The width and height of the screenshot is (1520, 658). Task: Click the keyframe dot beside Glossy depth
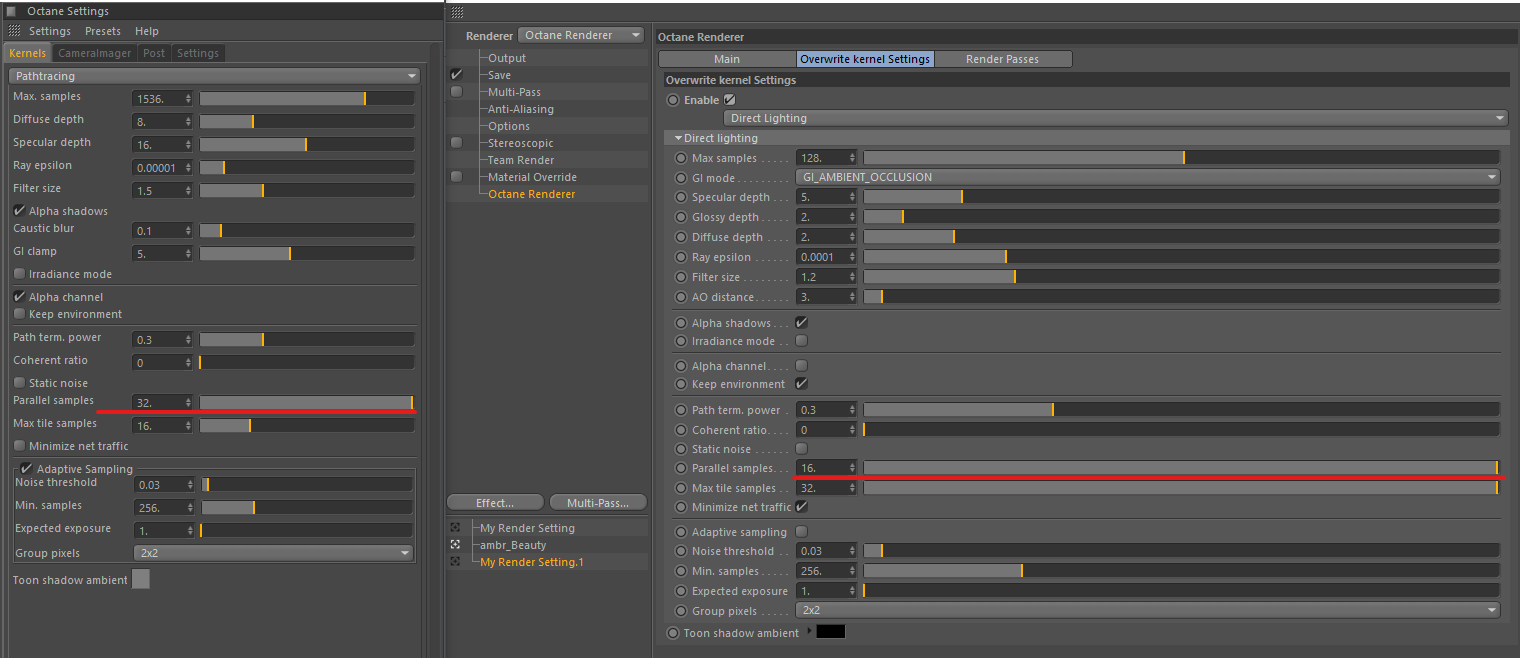(681, 217)
